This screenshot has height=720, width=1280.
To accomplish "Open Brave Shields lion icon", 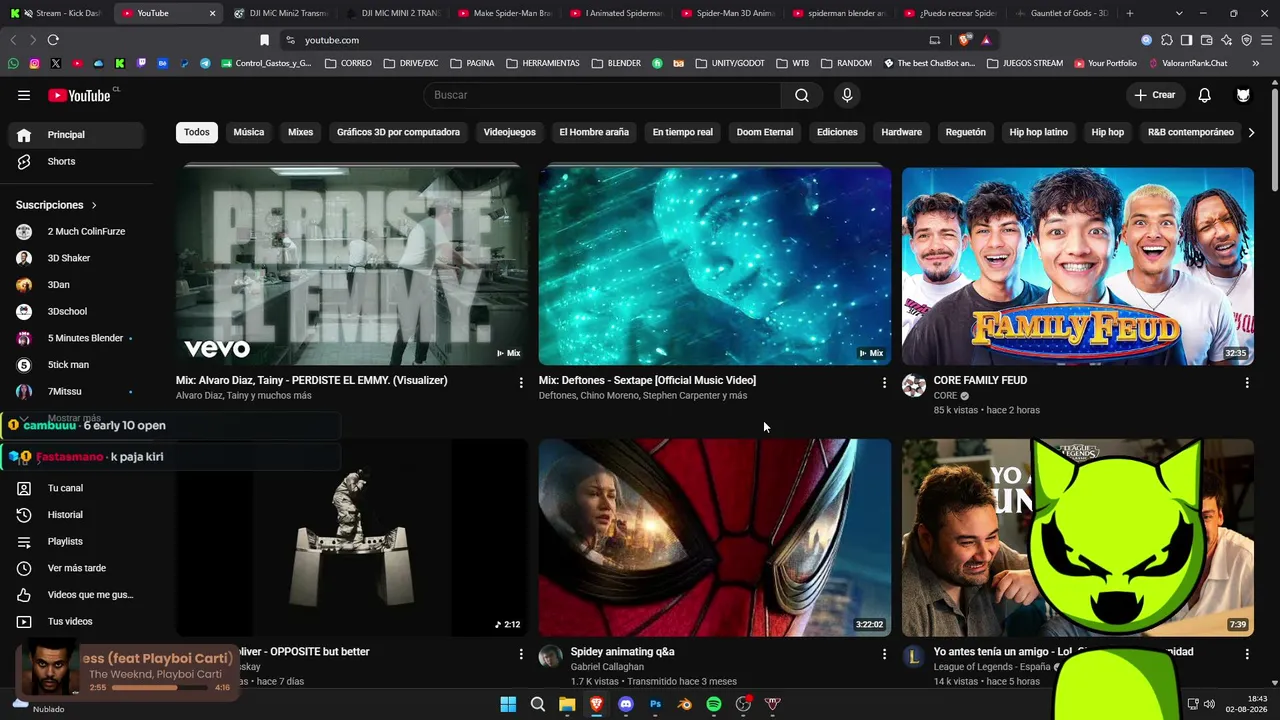I will [x=964, y=40].
